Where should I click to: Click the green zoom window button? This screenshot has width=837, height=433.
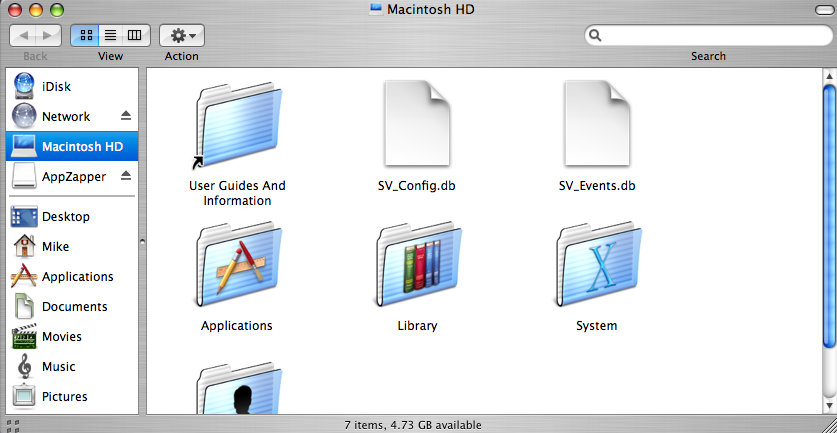pyautogui.click(x=57, y=10)
